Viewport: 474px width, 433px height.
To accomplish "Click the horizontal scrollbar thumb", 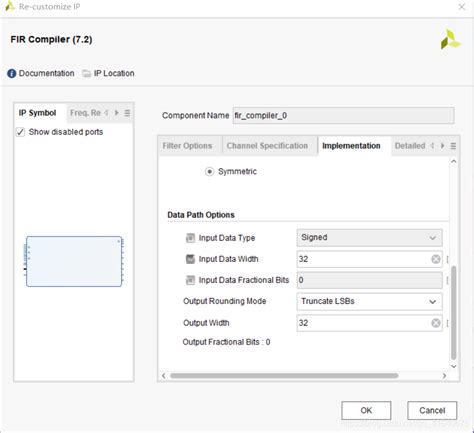I will 284,376.
